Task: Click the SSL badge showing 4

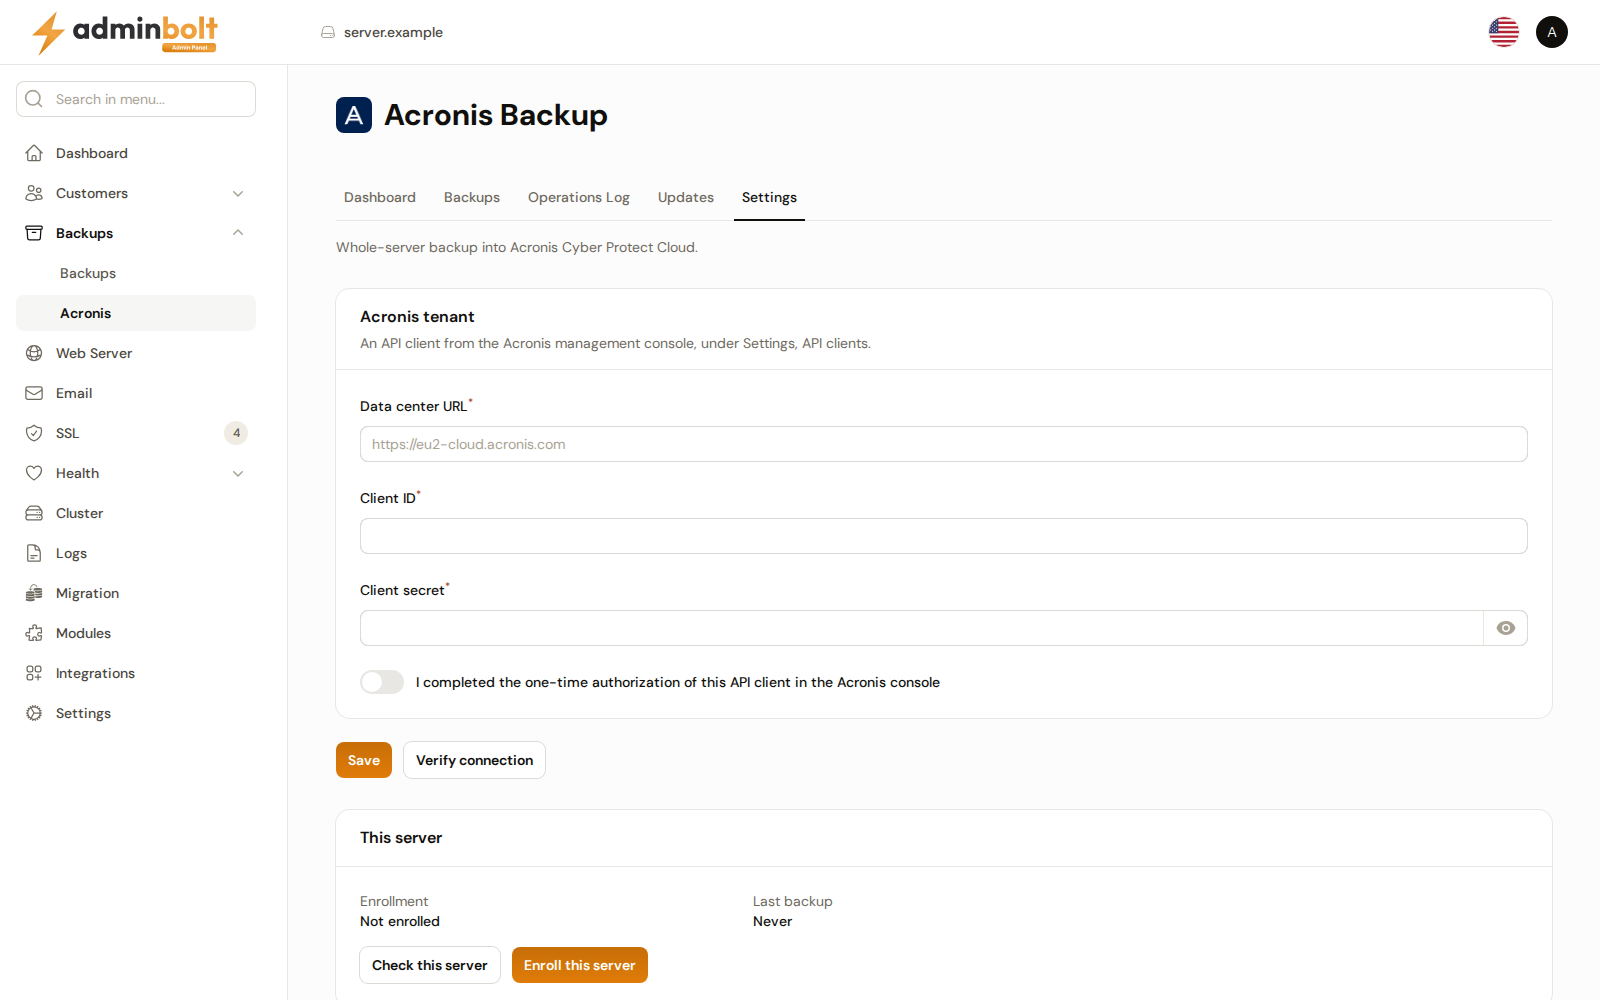Action: (236, 433)
